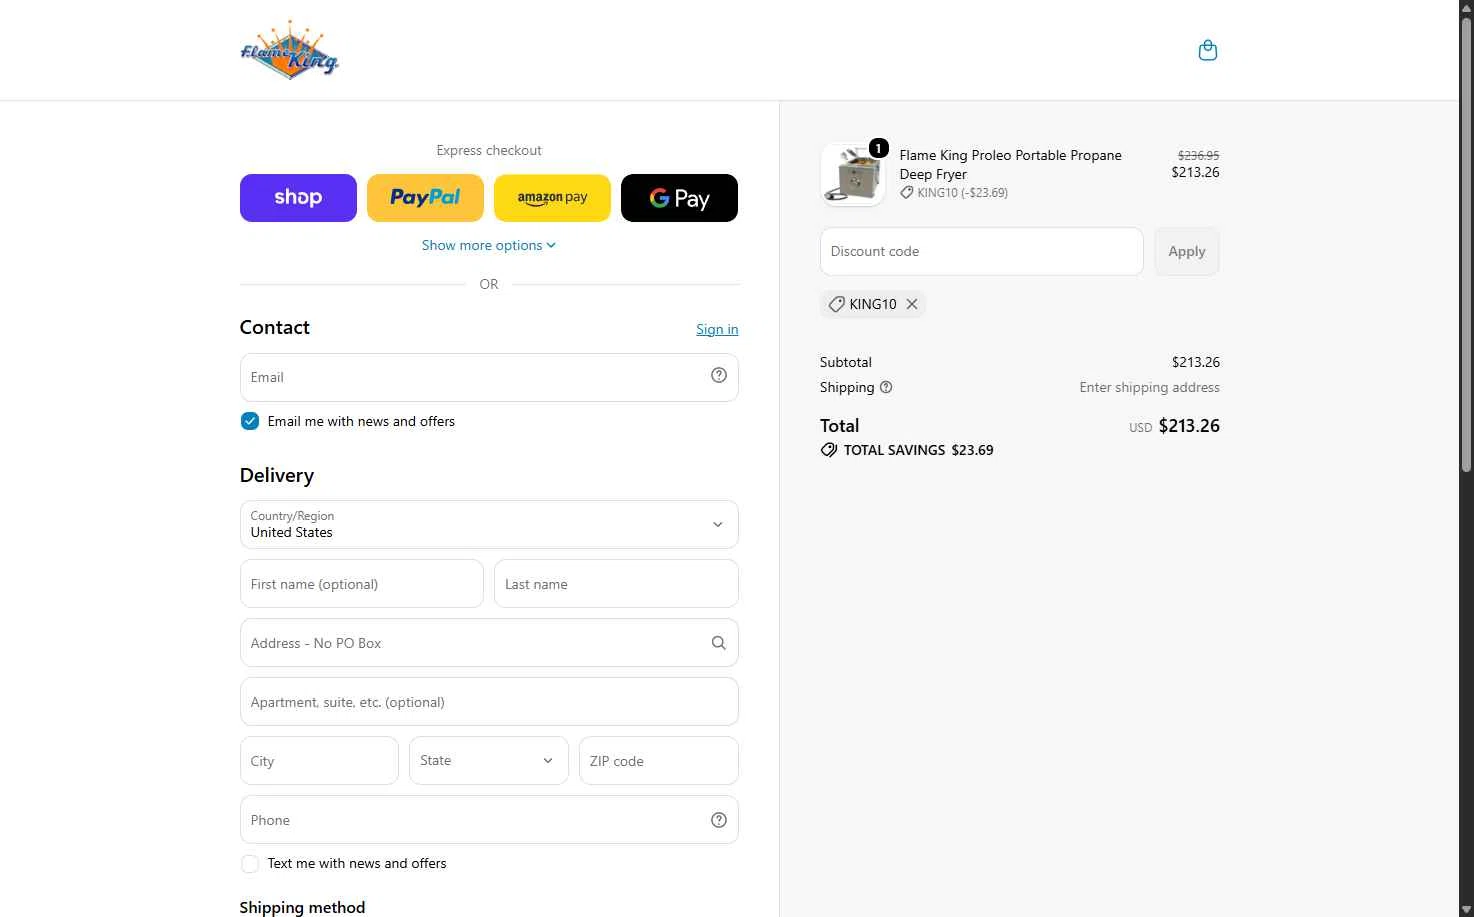The width and height of the screenshot is (1474, 917).
Task: Click the deep fryer product thumbnail
Action: tap(853, 174)
